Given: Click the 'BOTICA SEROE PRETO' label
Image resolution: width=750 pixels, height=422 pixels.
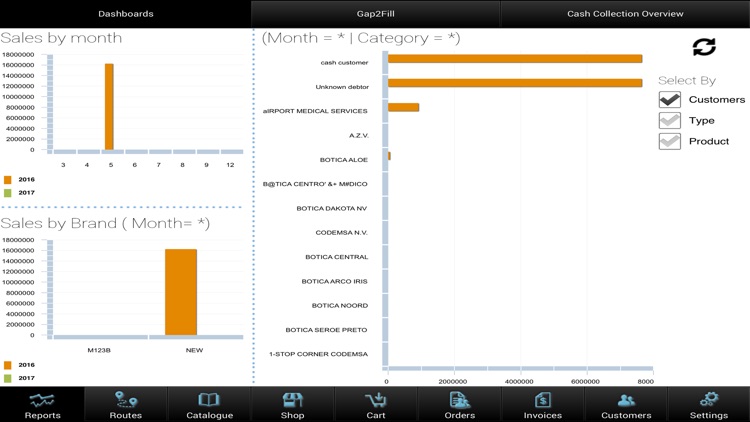Looking at the screenshot, I should (326, 330).
